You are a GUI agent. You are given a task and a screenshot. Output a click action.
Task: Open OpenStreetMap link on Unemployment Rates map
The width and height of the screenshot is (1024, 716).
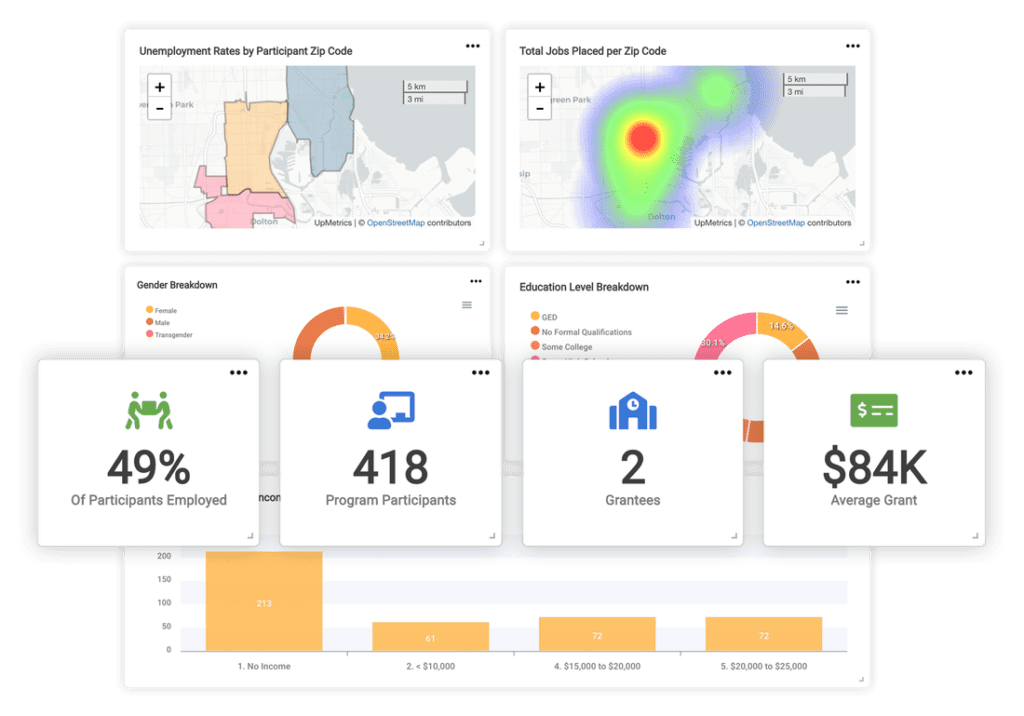tap(396, 223)
